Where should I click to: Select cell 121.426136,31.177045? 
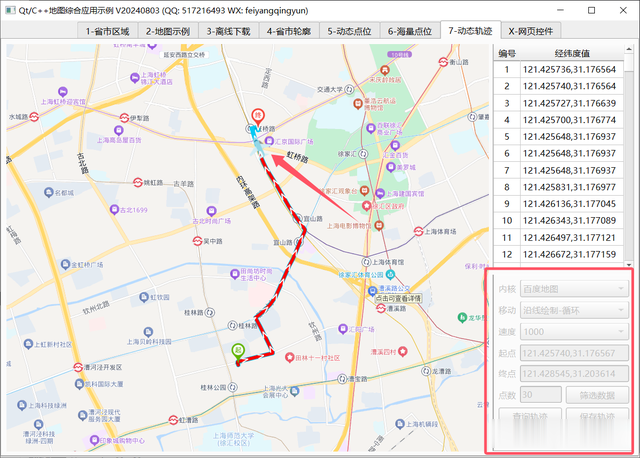click(572, 204)
